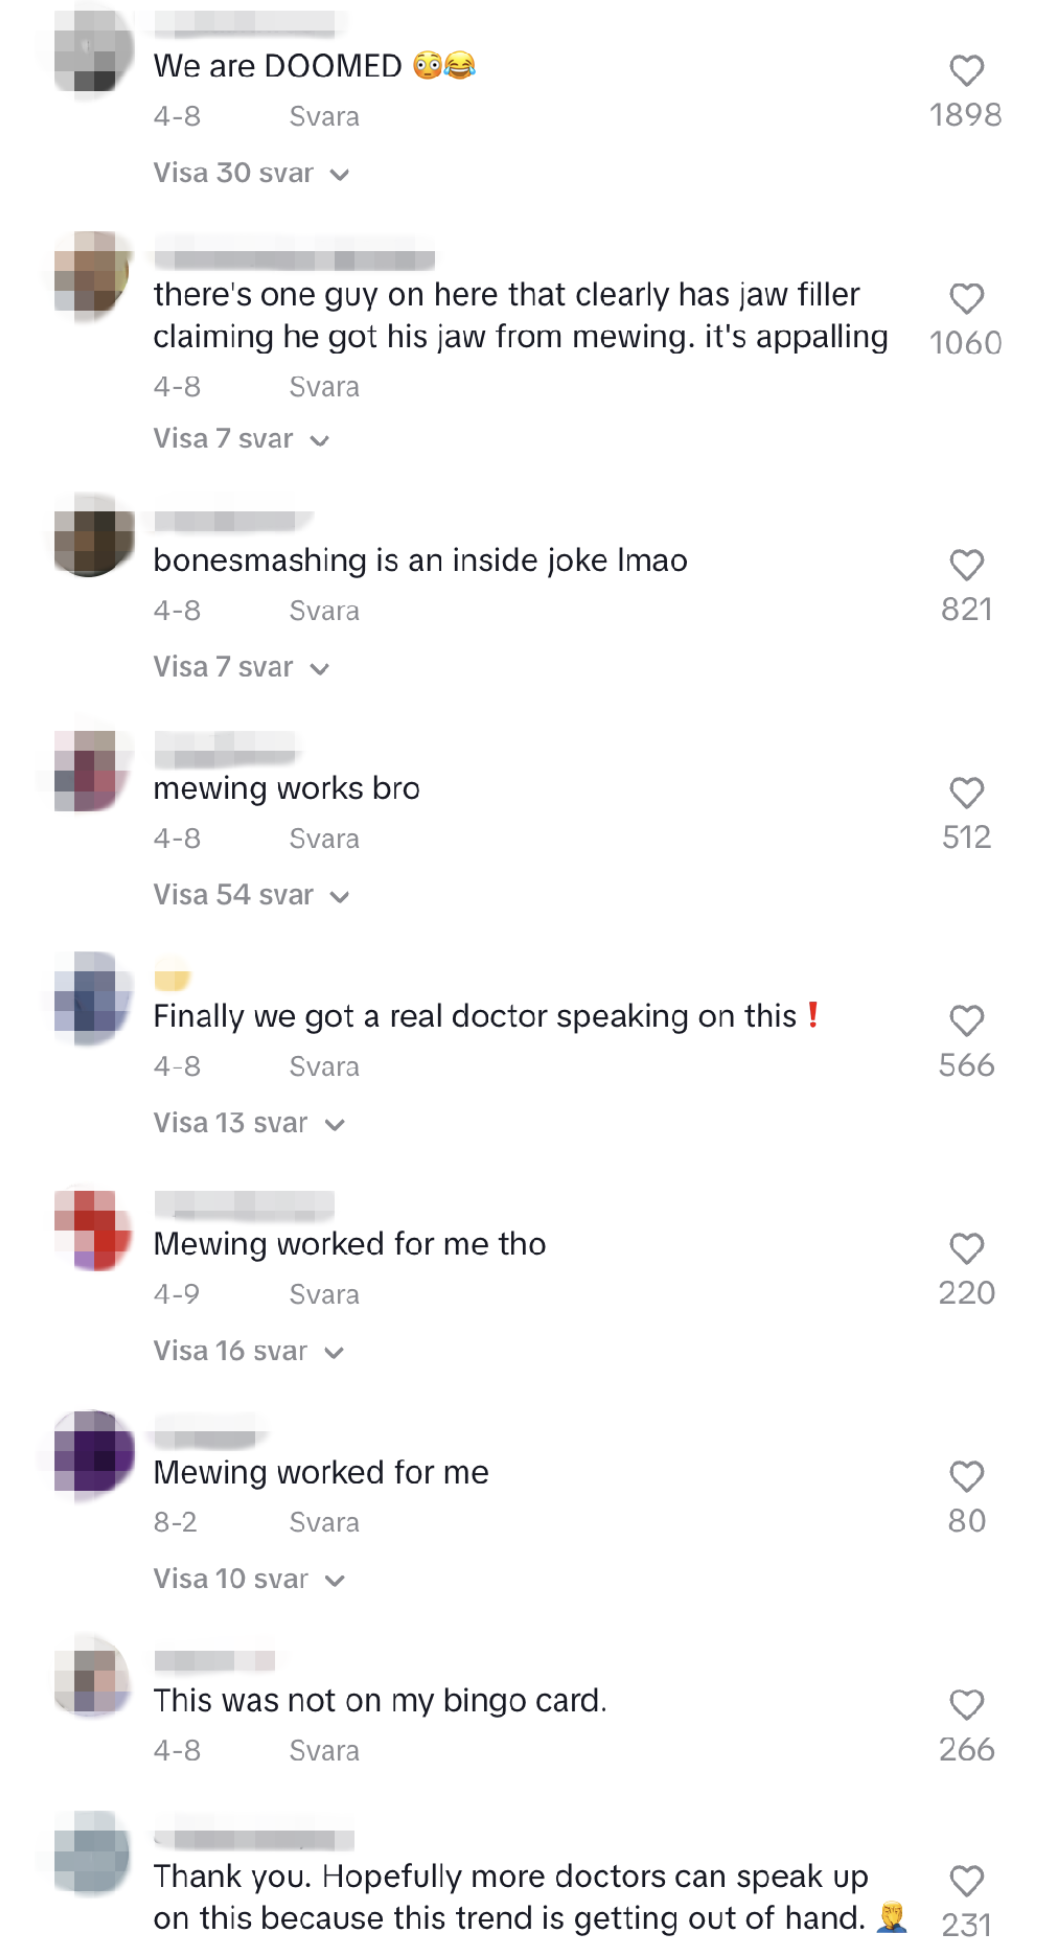Screen dimensions: 1046x1952
Task: Like the 'mewing works bro' comment
Action: click(x=966, y=793)
